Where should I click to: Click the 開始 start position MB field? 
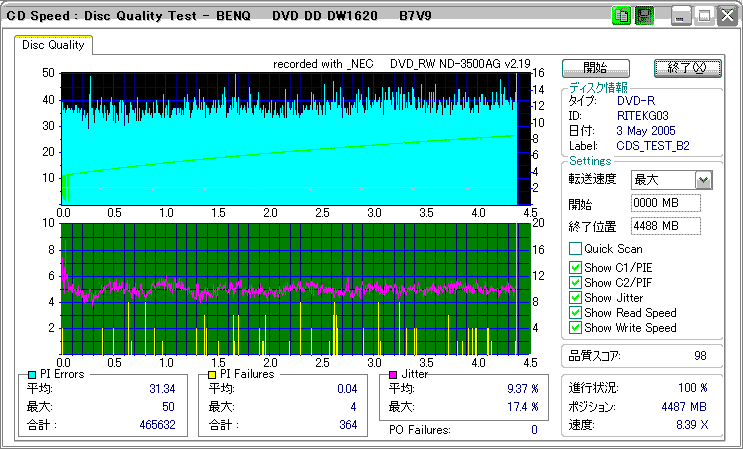click(x=666, y=203)
